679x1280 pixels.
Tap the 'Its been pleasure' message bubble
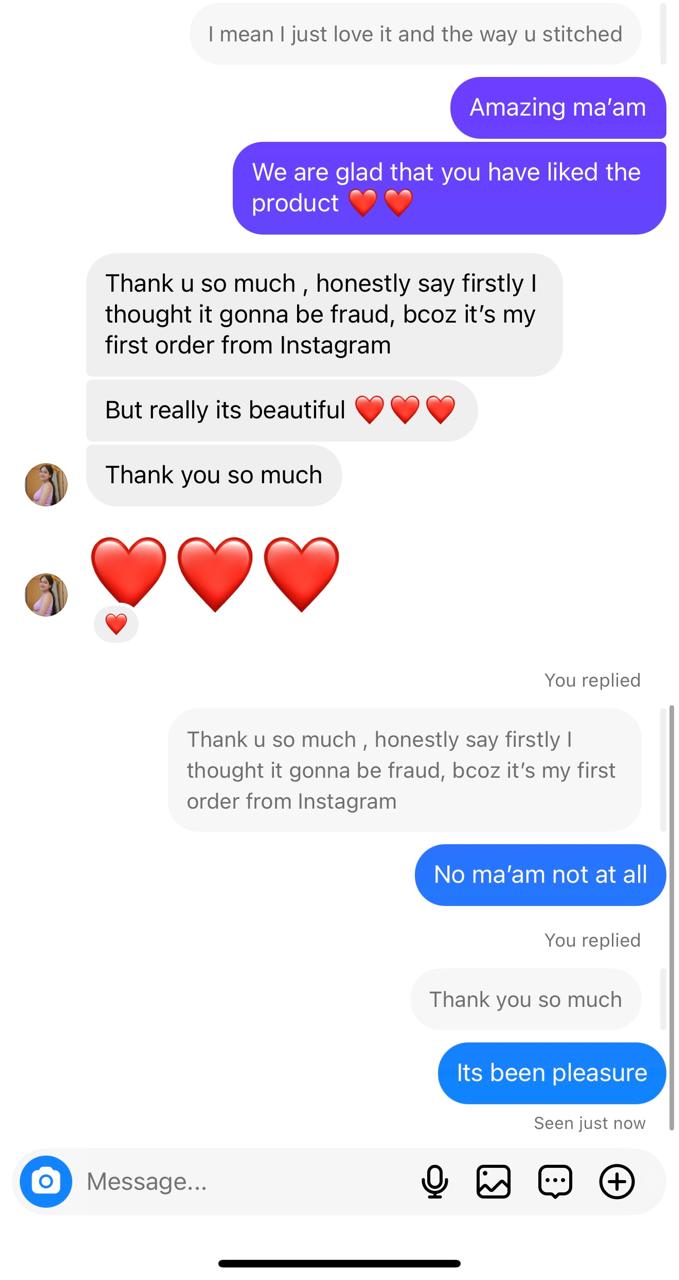point(551,1074)
